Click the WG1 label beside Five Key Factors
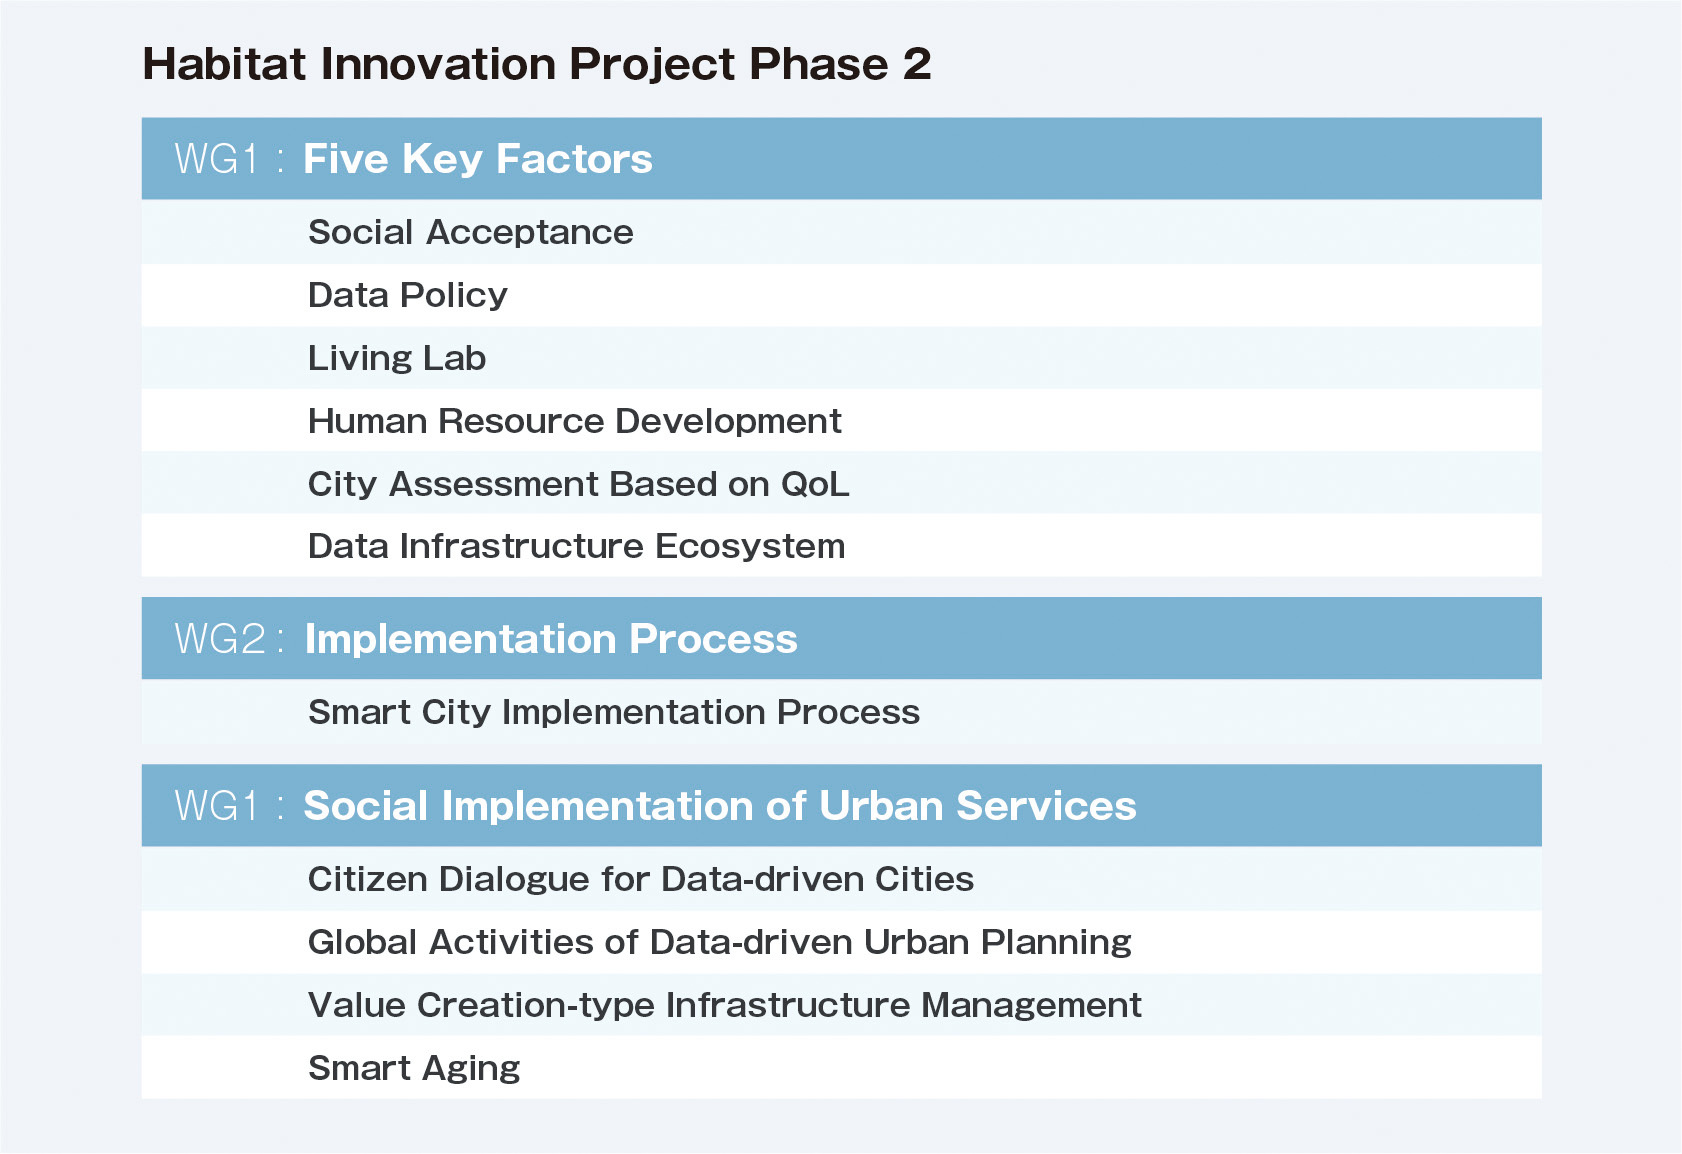Screen dimensions: 1682x1154 217,159
